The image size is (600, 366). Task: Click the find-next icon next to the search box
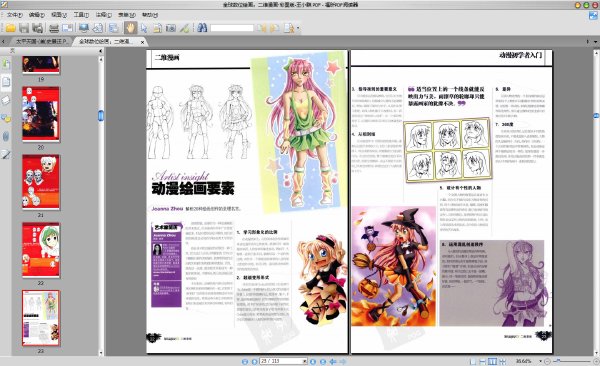(274, 28)
